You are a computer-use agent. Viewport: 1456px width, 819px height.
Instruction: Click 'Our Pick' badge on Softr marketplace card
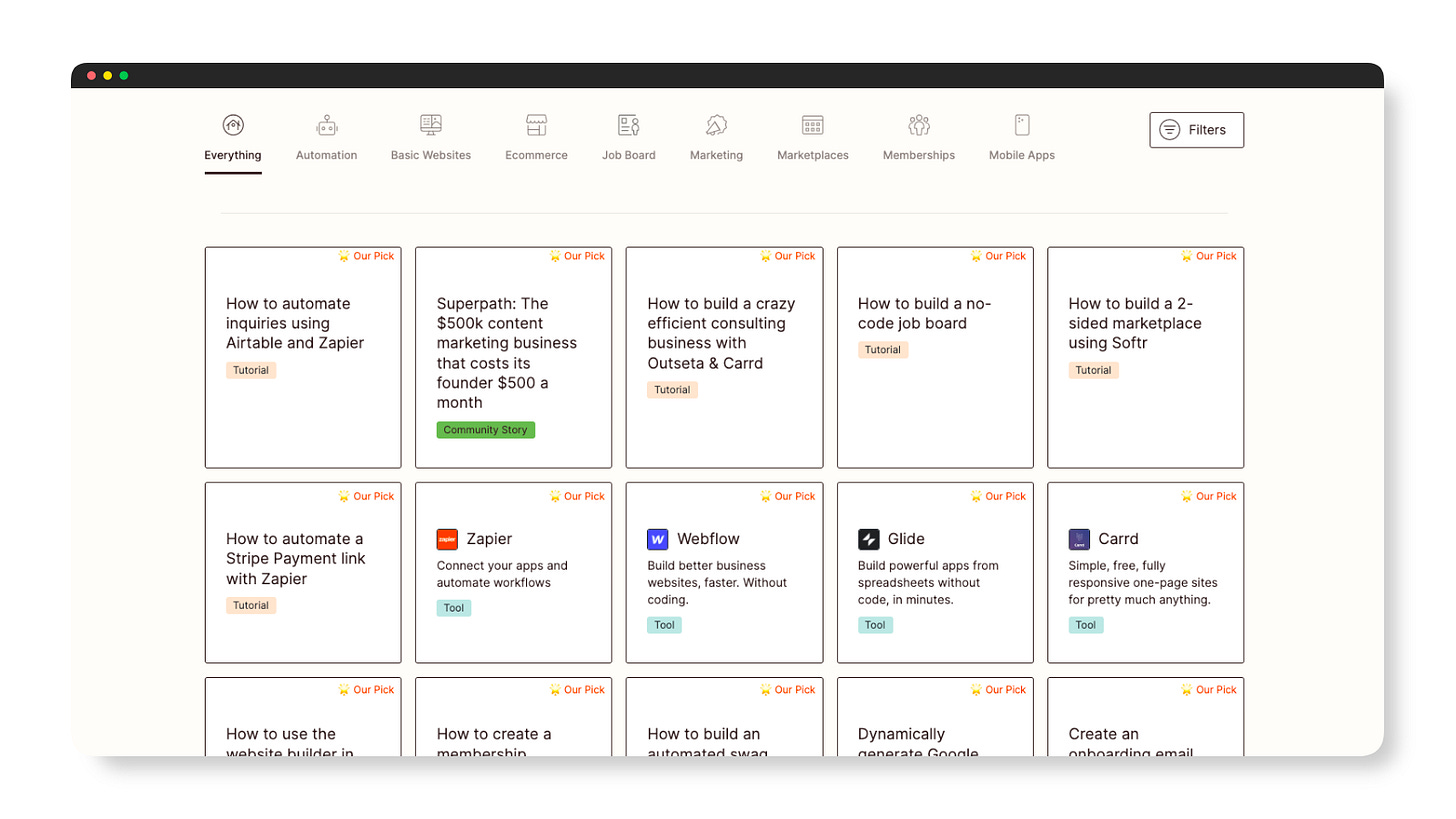coord(1209,256)
